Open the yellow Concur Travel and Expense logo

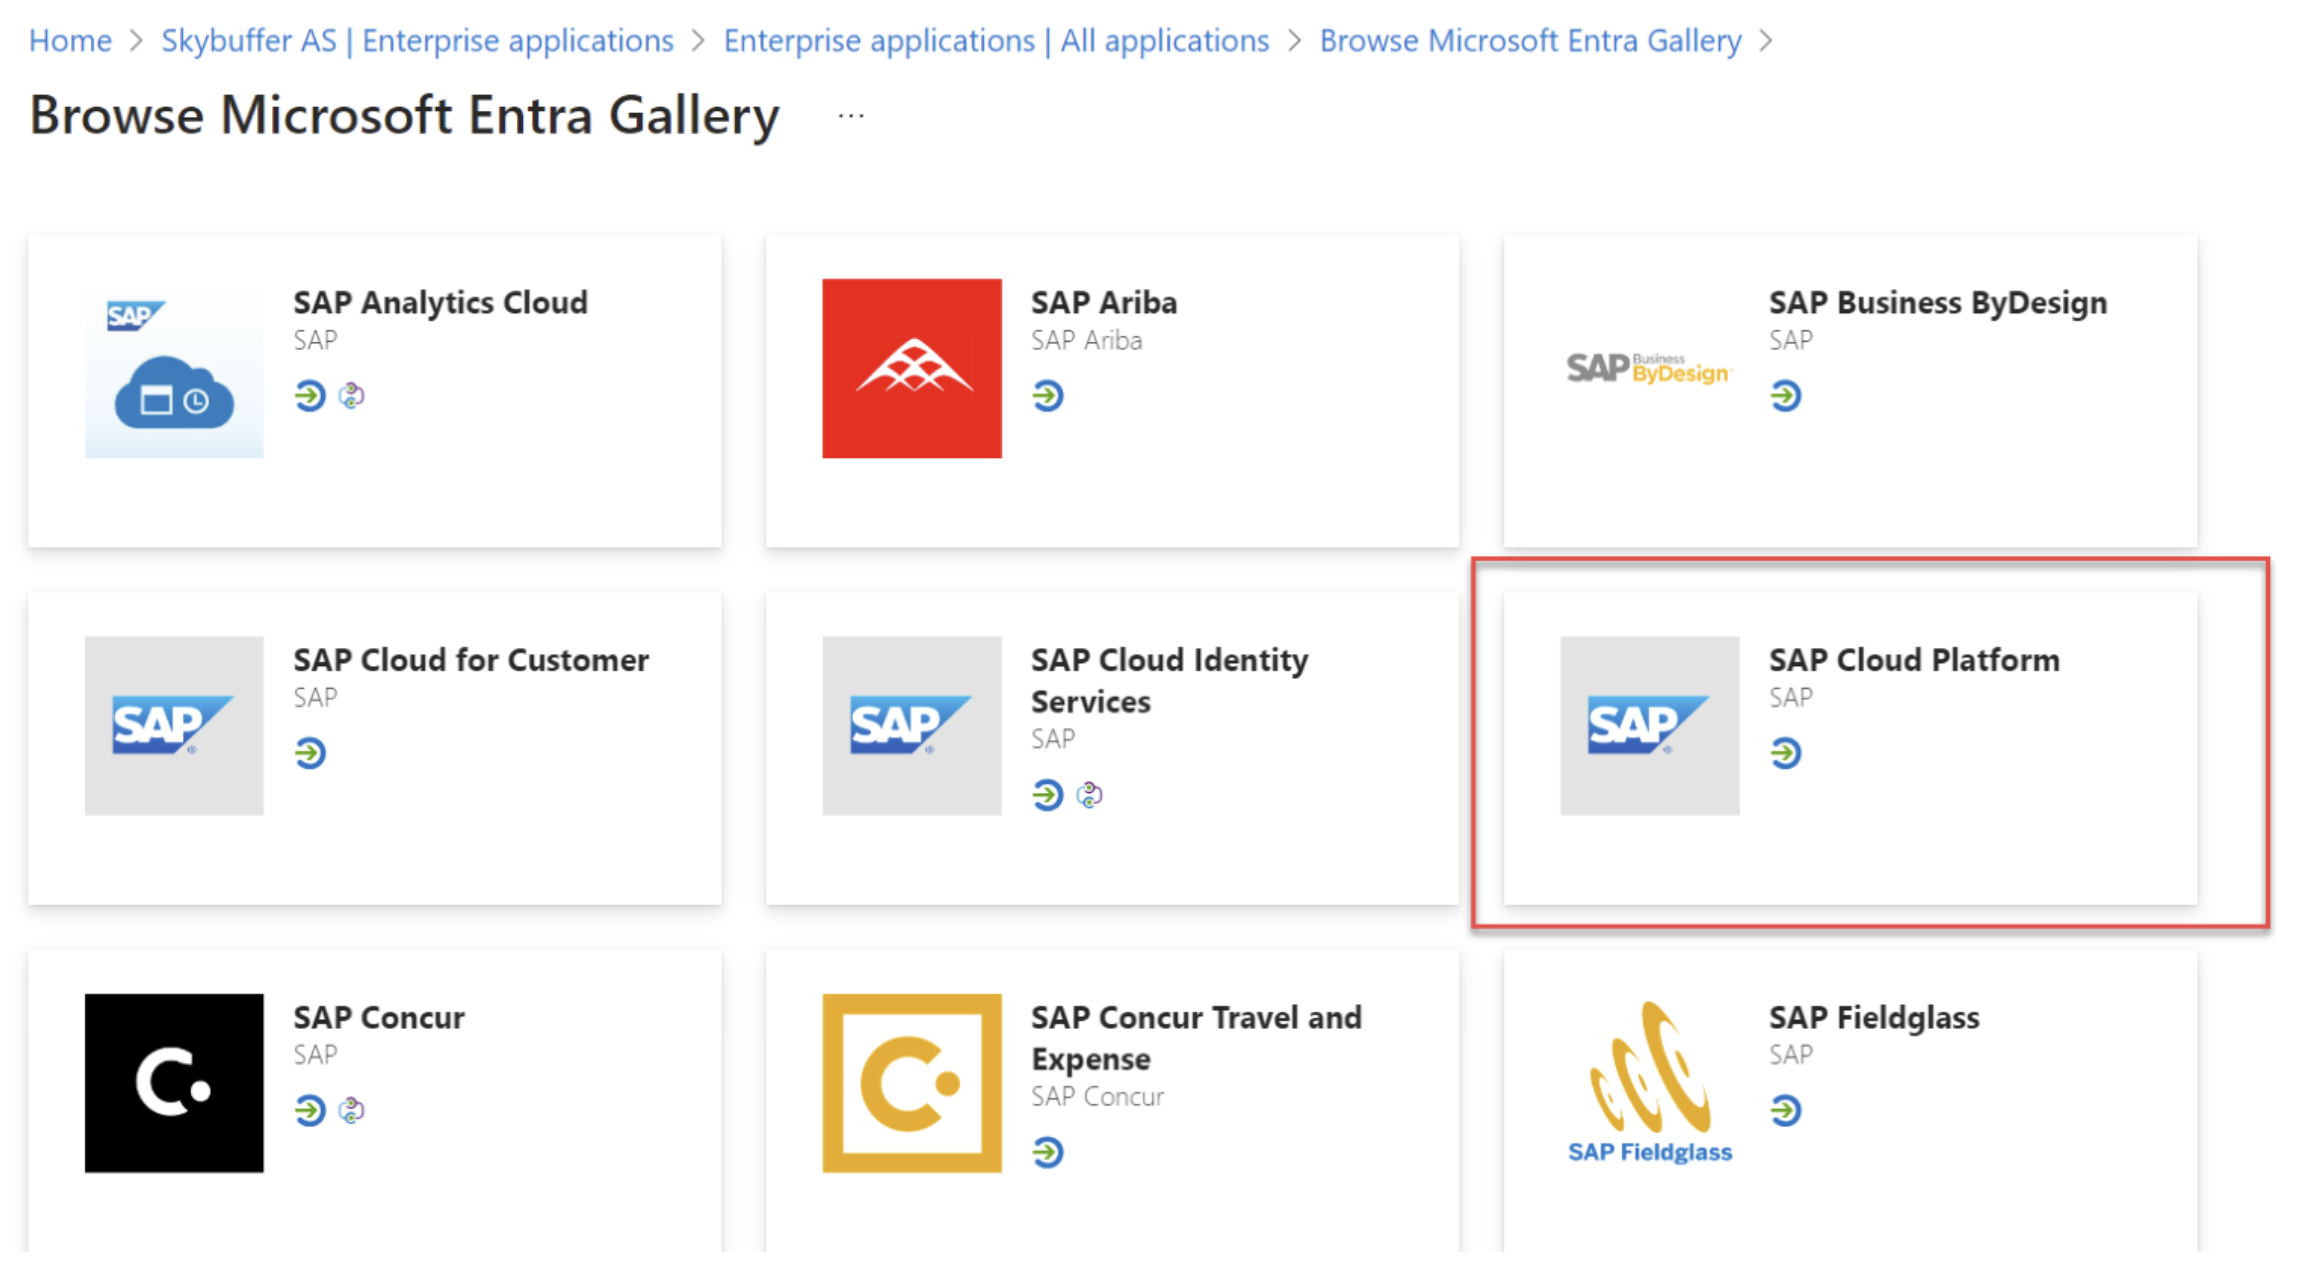pyautogui.click(x=912, y=1083)
